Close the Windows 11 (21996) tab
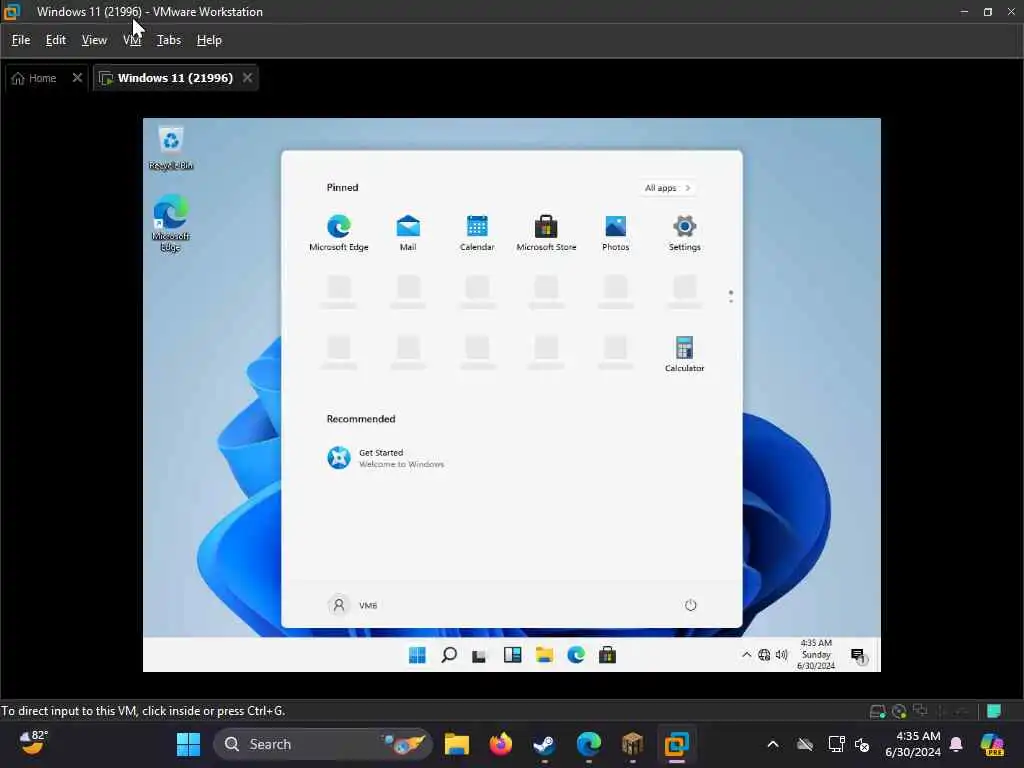 tap(248, 78)
